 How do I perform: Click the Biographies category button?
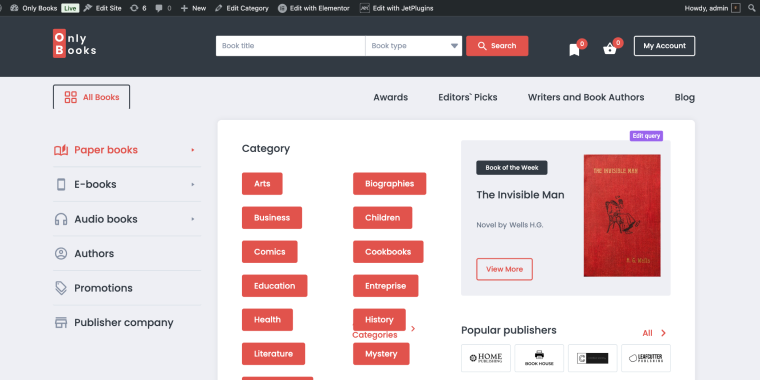click(x=389, y=184)
